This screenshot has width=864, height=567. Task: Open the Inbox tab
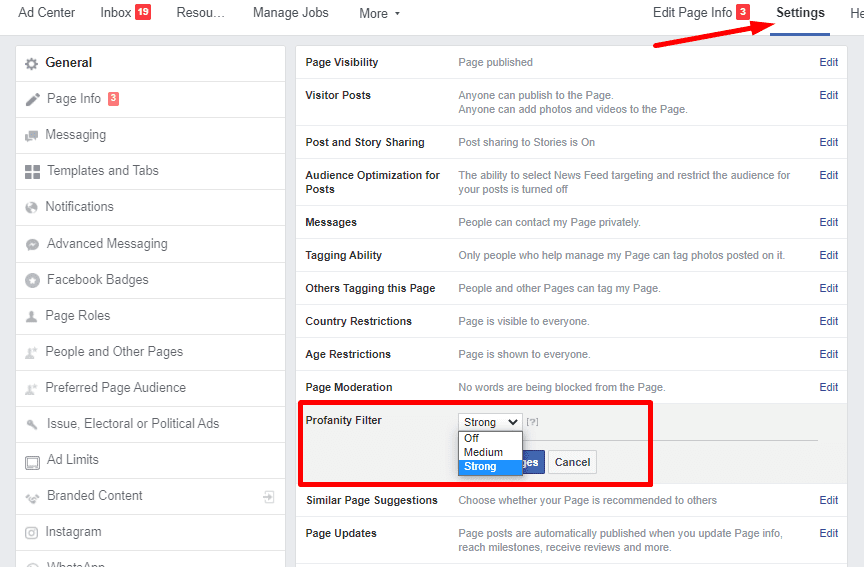pos(116,13)
